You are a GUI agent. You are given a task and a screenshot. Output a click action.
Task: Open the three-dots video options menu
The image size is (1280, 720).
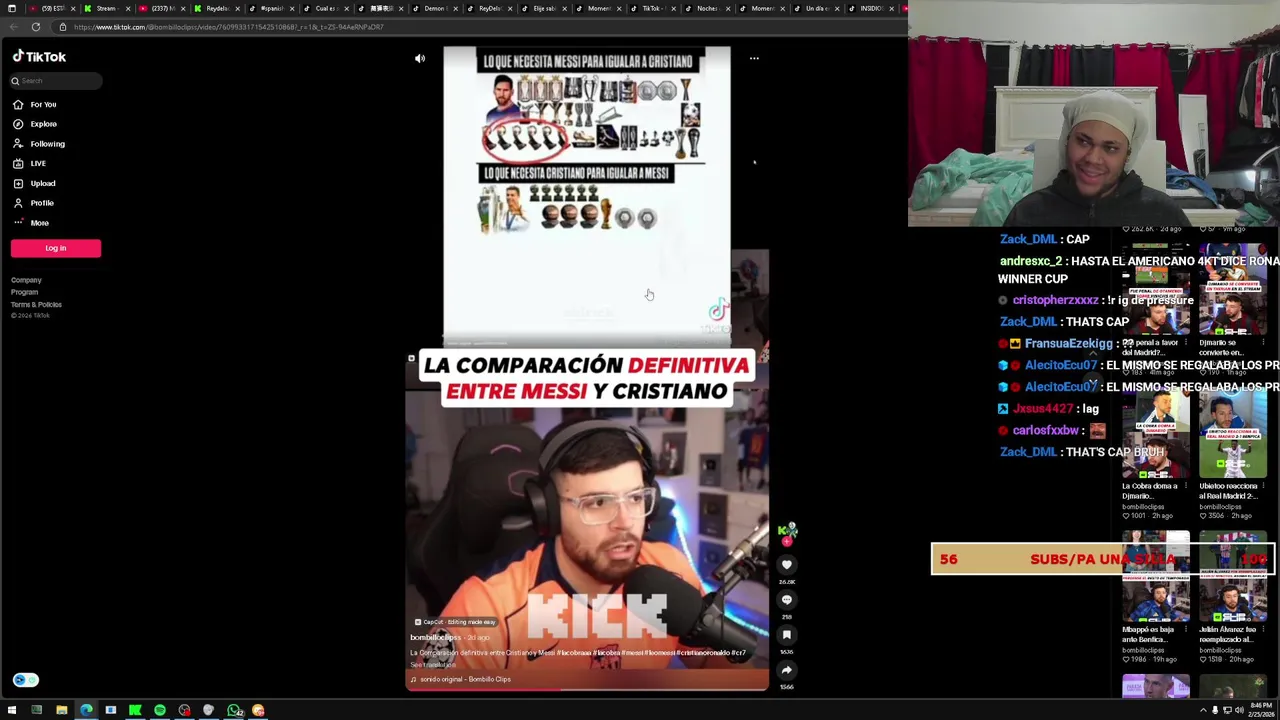tap(754, 59)
